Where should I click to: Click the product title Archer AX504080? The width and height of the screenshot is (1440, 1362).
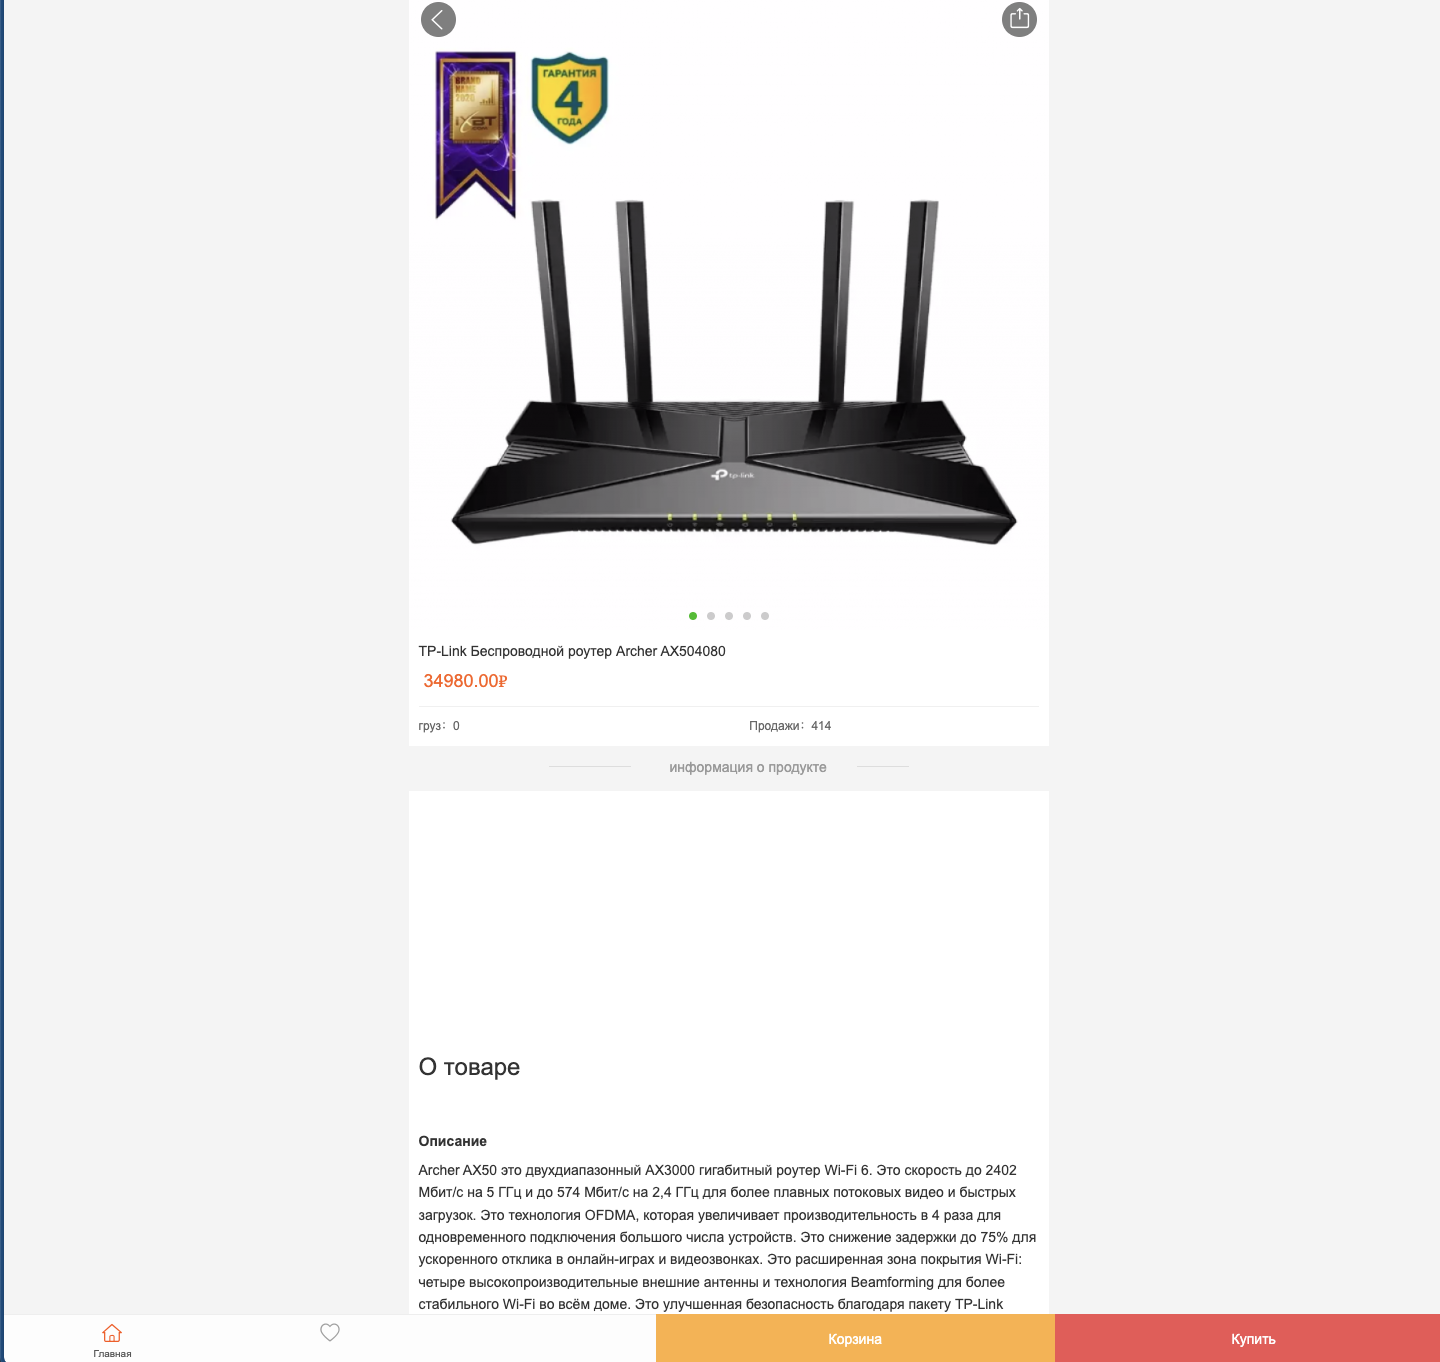point(572,651)
